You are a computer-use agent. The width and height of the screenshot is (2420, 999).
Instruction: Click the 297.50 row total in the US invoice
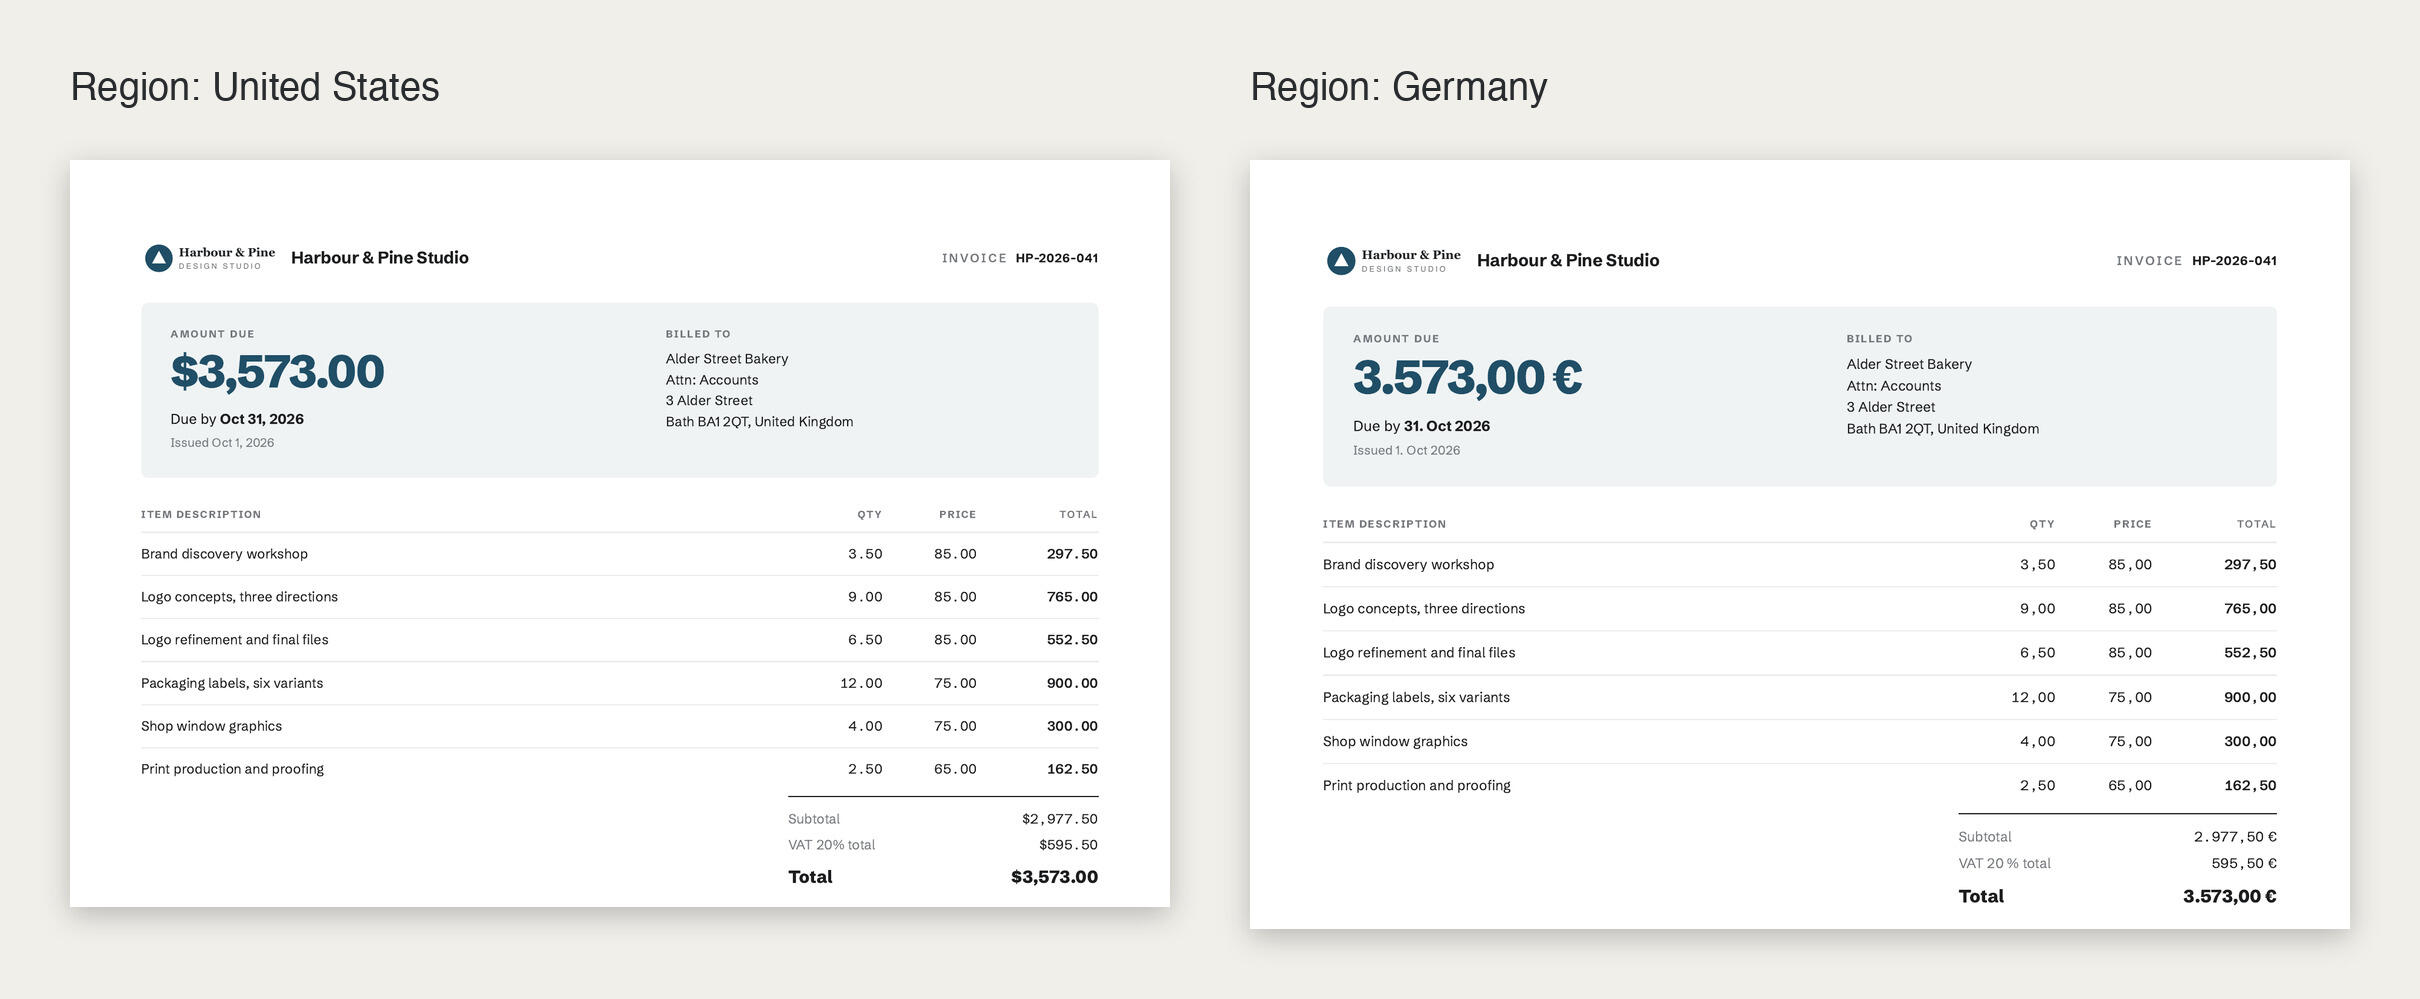(x=1072, y=554)
